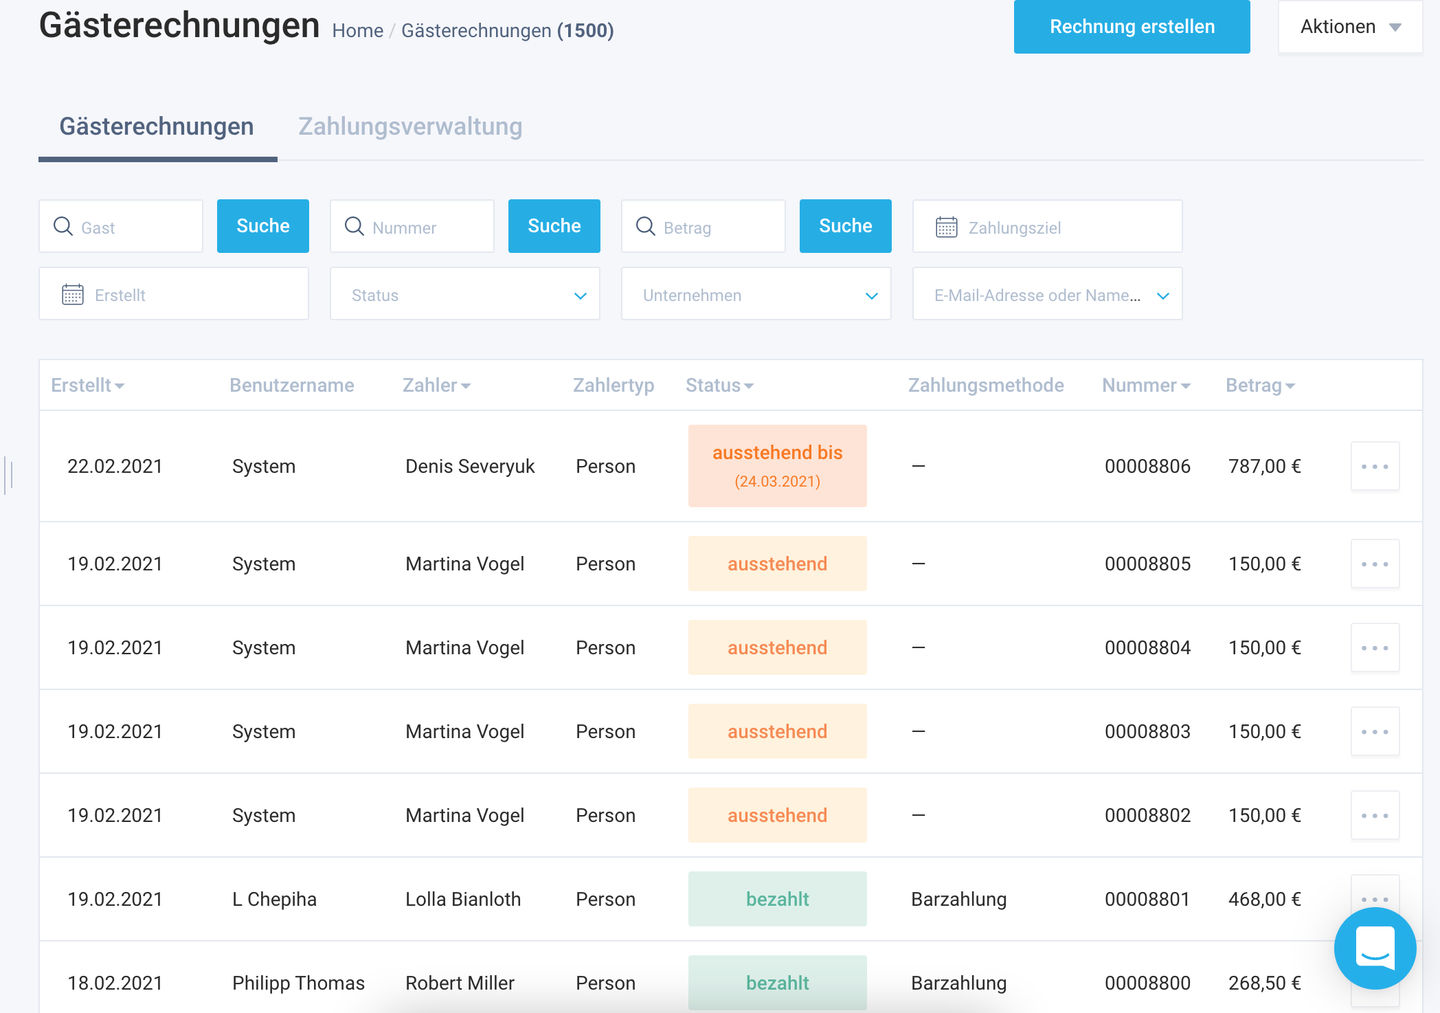Click Suche button next to Gast field
The image size is (1440, 1013).
(263, 226)
